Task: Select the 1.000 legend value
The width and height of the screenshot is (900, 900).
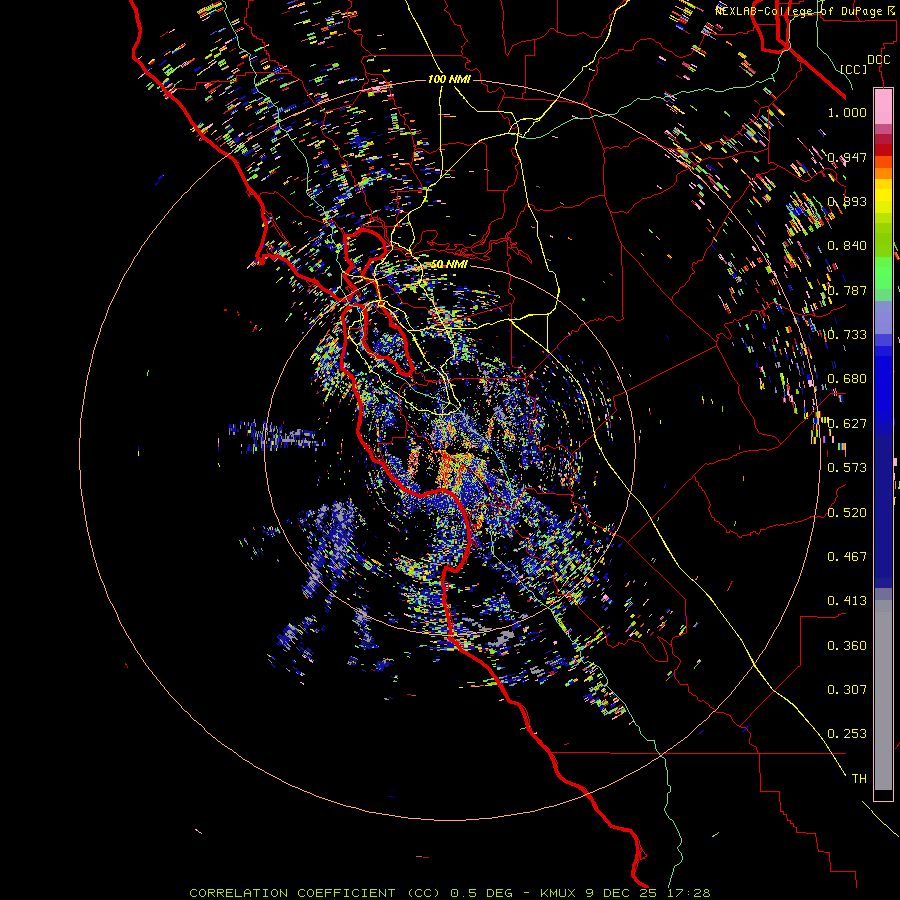Action: [847, 112]
